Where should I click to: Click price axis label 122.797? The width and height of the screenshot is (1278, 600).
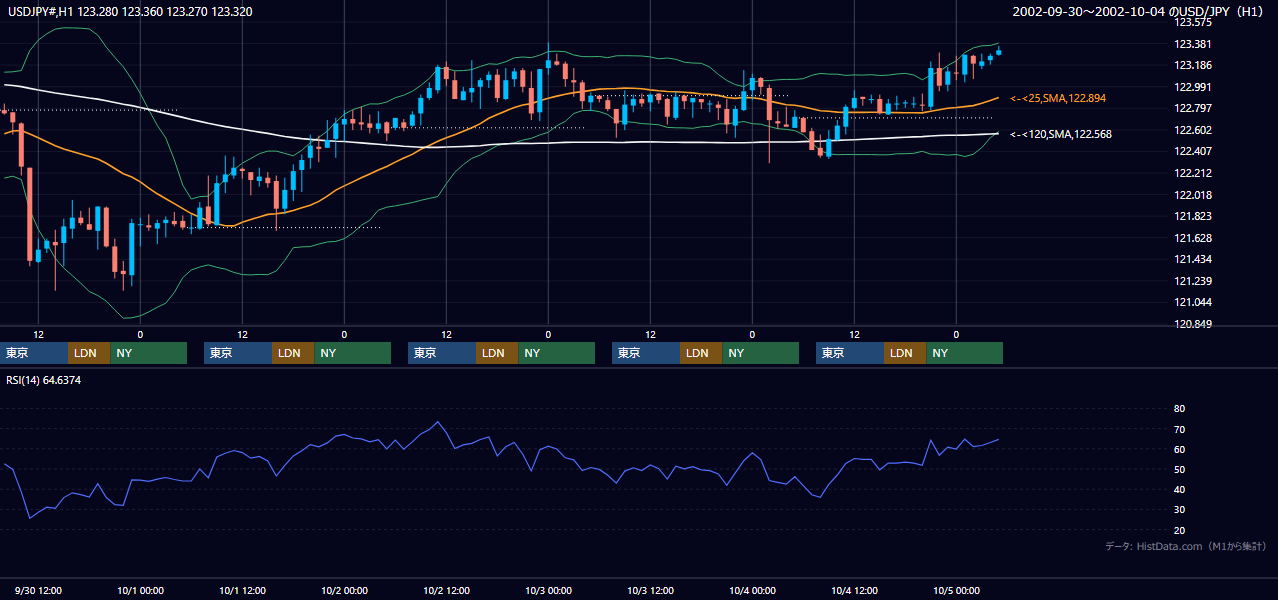(1192, 108)
